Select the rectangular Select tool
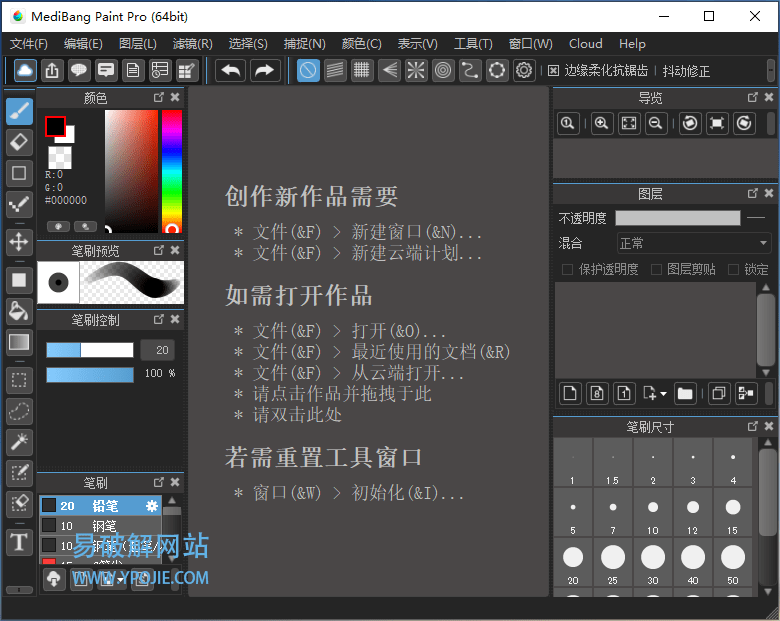Image resolution: width=780 pixels, height=621 pixels. [19, 380]
